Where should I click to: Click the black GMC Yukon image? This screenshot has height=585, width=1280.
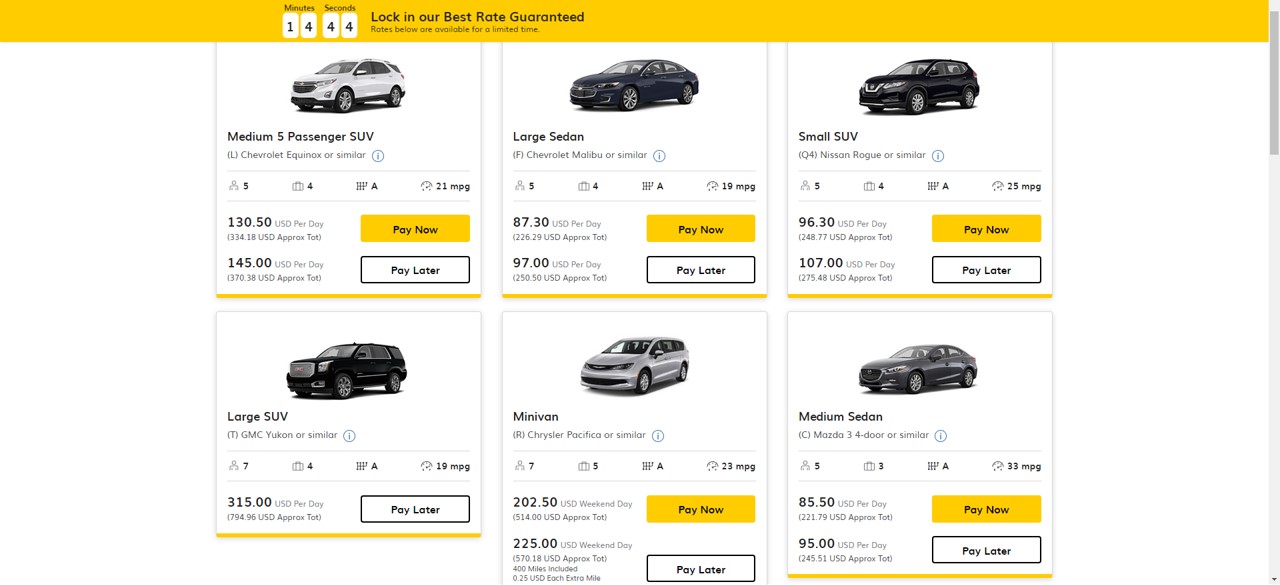click(x=347, y=370)
